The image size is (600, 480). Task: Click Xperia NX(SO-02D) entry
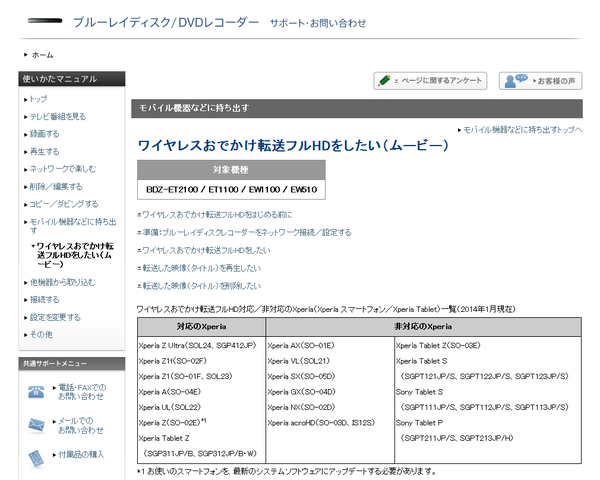tap(301, 407)
